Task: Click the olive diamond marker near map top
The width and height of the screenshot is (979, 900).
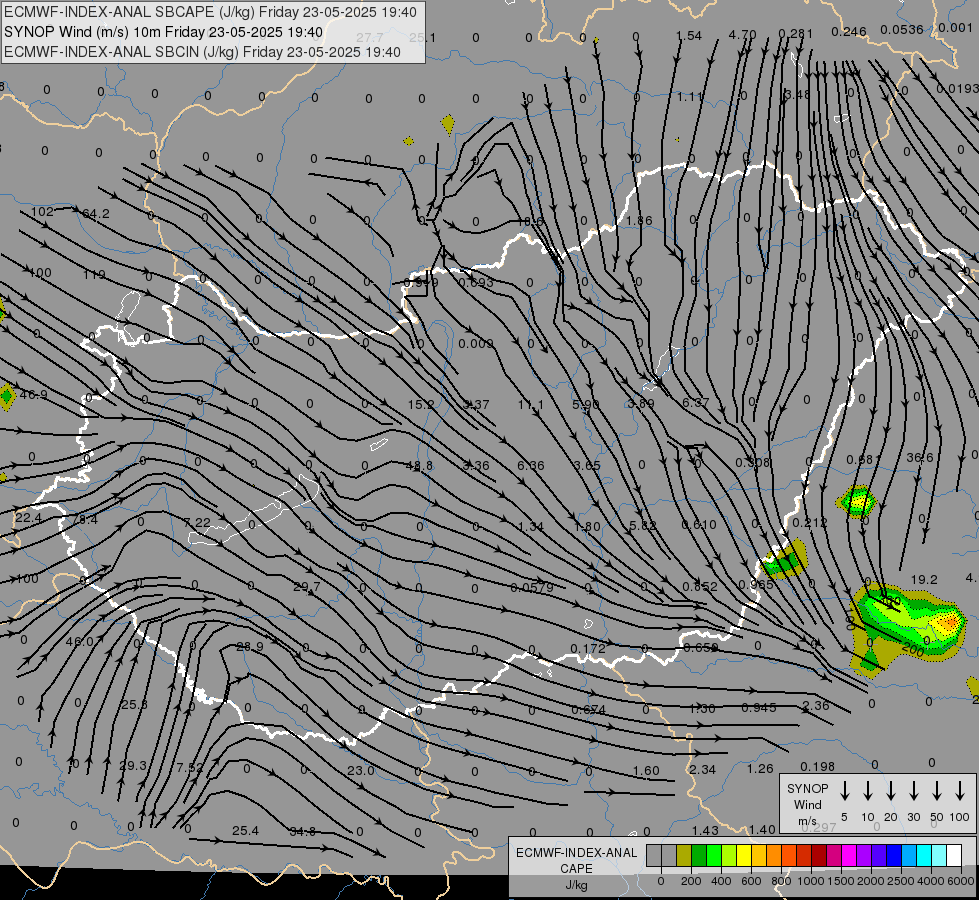Action: [x=448, y=124]
